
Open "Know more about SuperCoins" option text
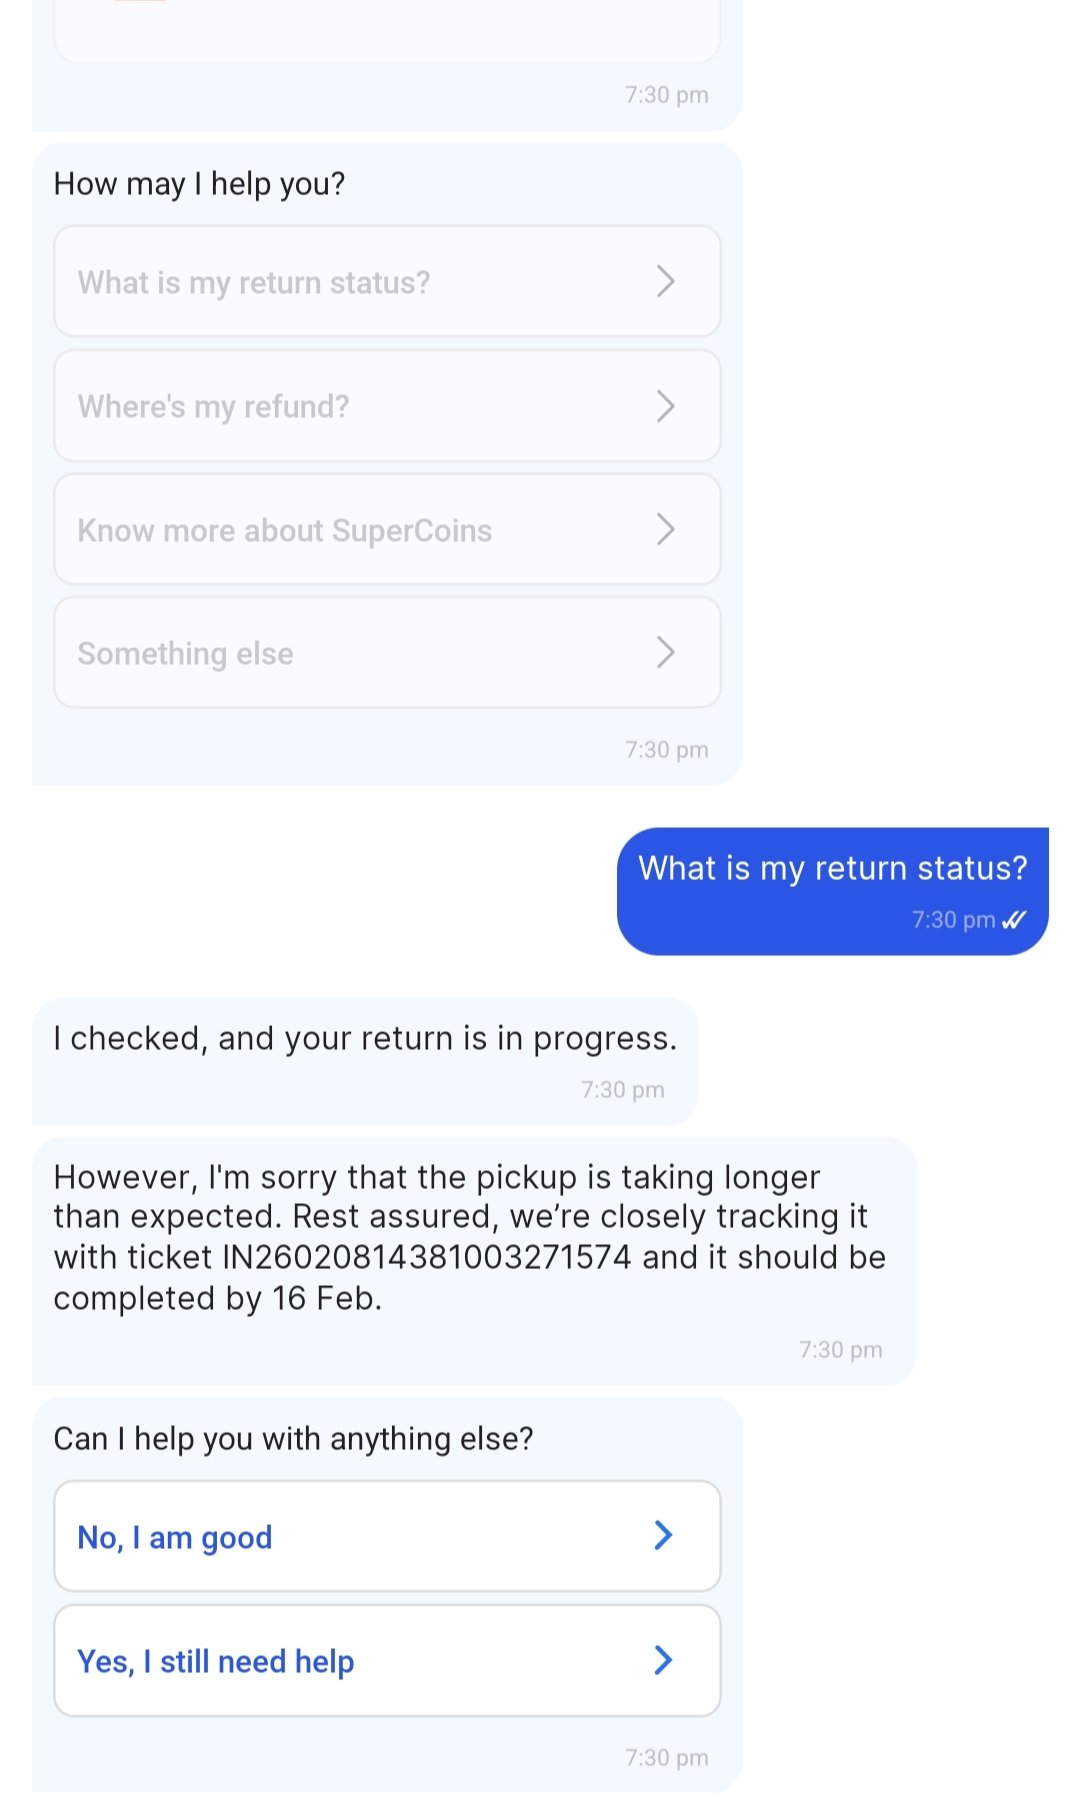(x=285, y=531)
